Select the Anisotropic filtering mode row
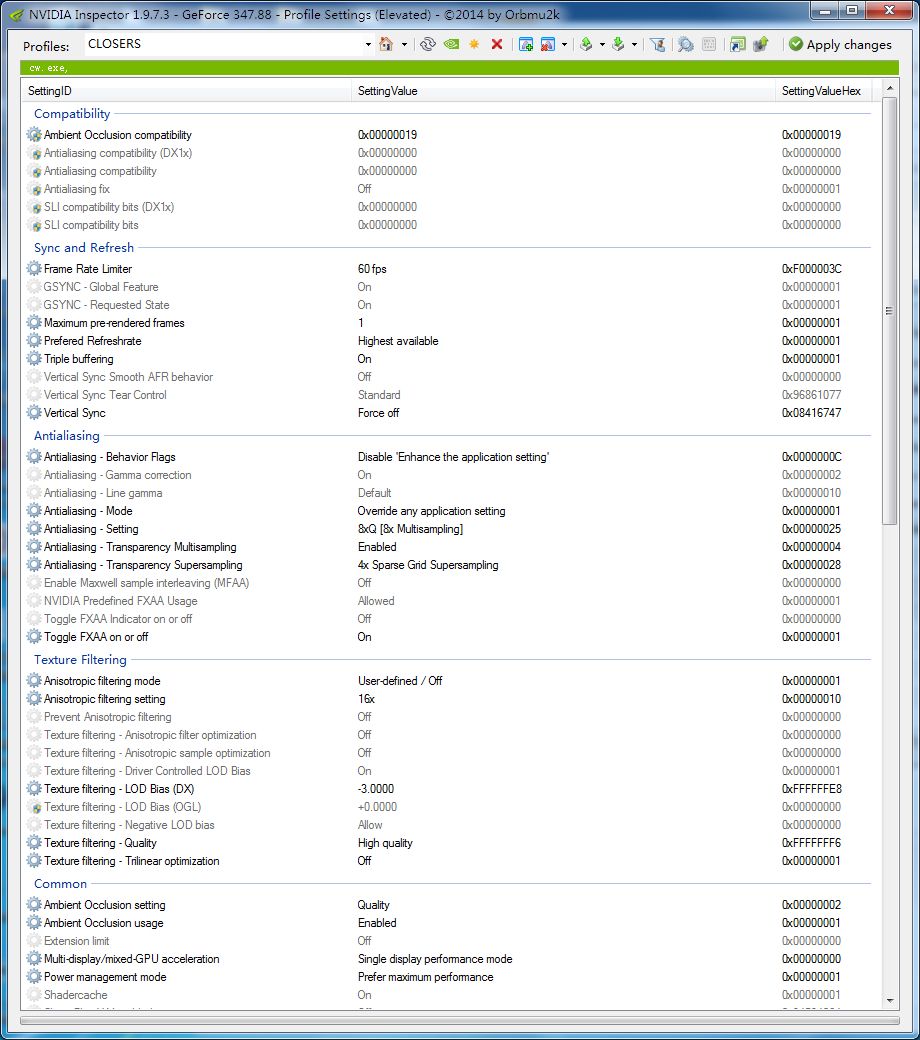920x1040 pixels. point(447,681)
